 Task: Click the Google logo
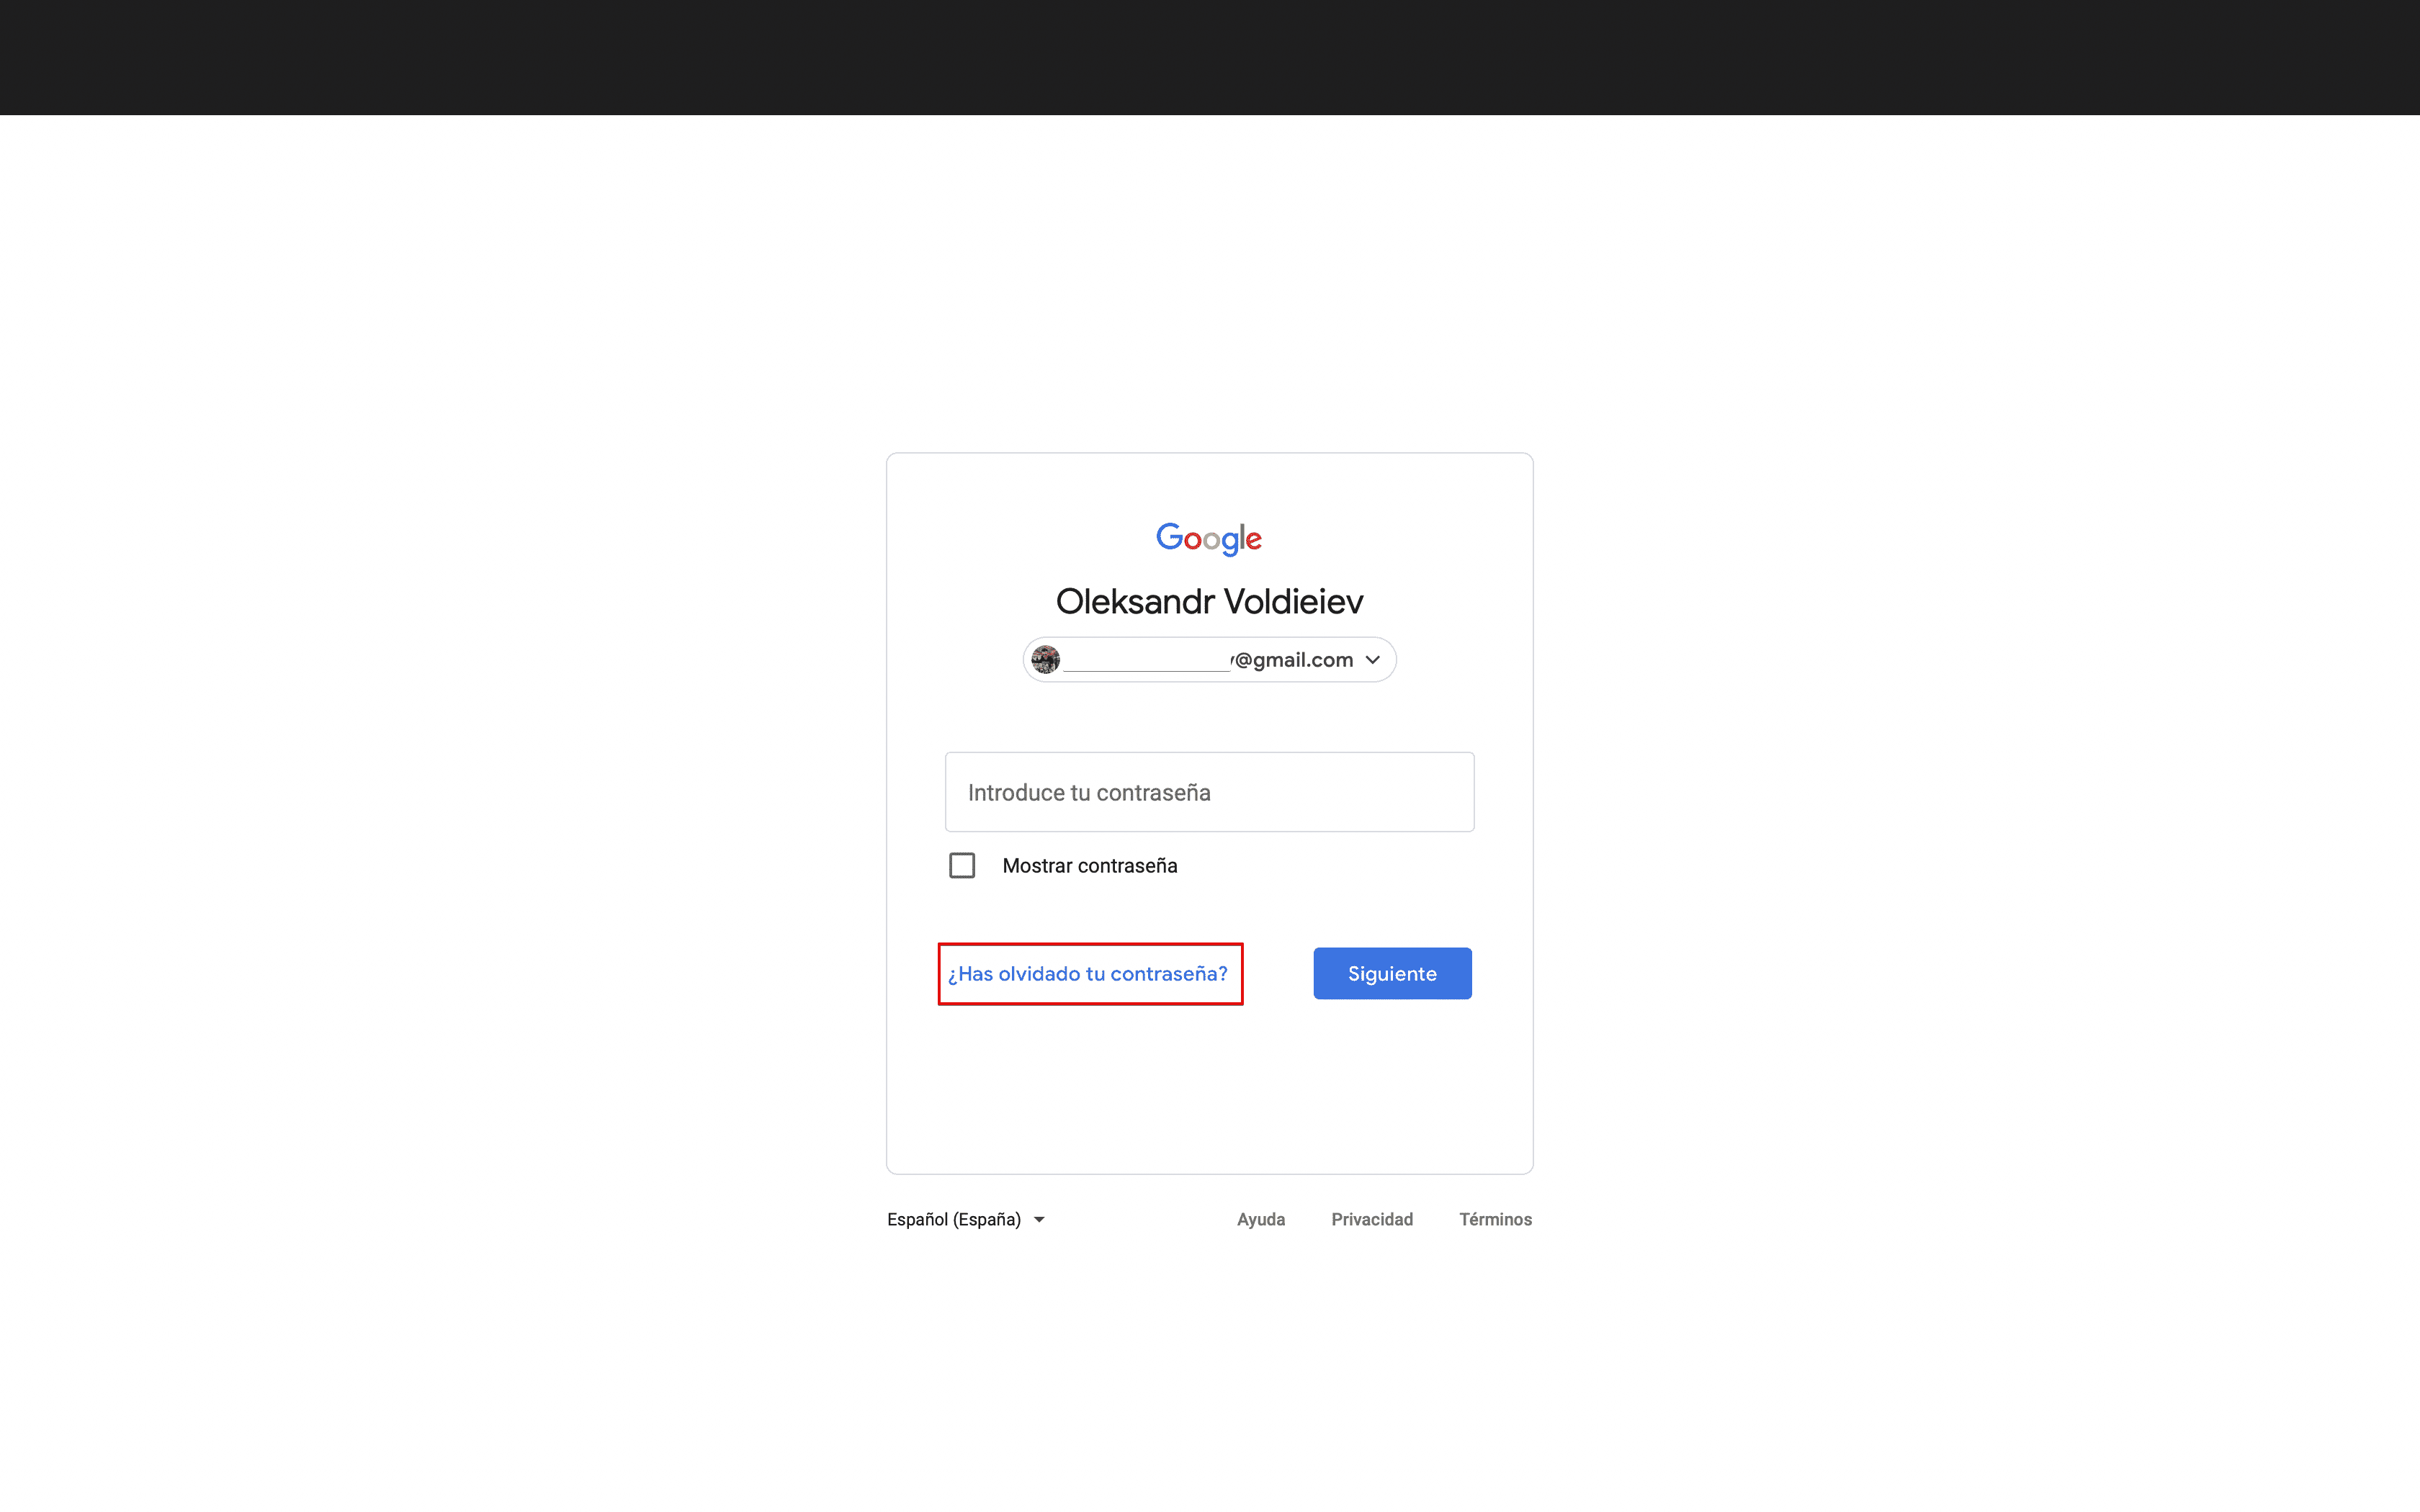(x=1208, y=538)
